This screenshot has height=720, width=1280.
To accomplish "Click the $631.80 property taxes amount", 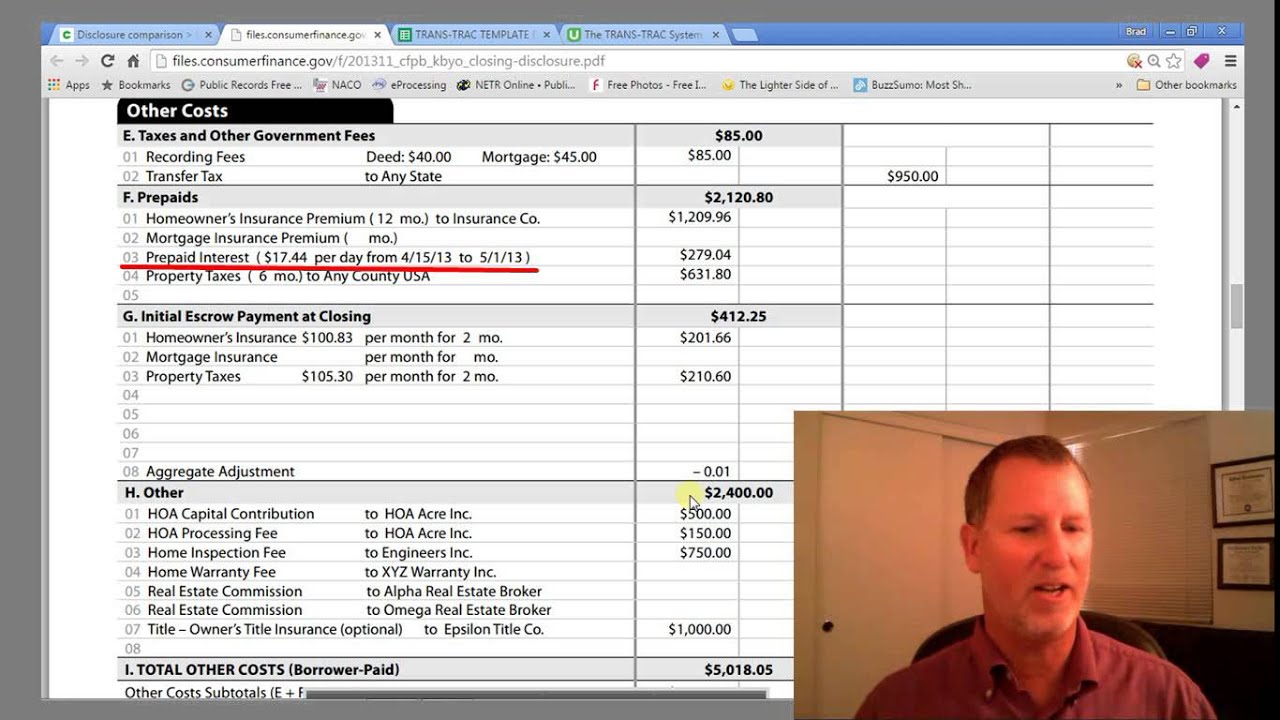I will (705, 274).
